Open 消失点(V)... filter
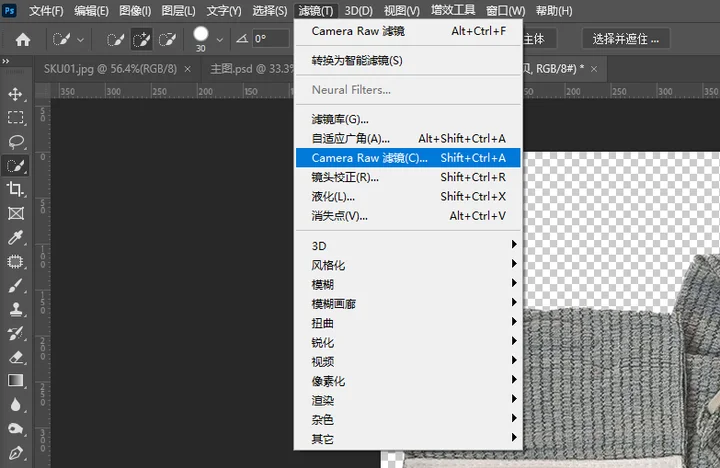The width and height of the screenshot is (720, 468). click(408, 216)
